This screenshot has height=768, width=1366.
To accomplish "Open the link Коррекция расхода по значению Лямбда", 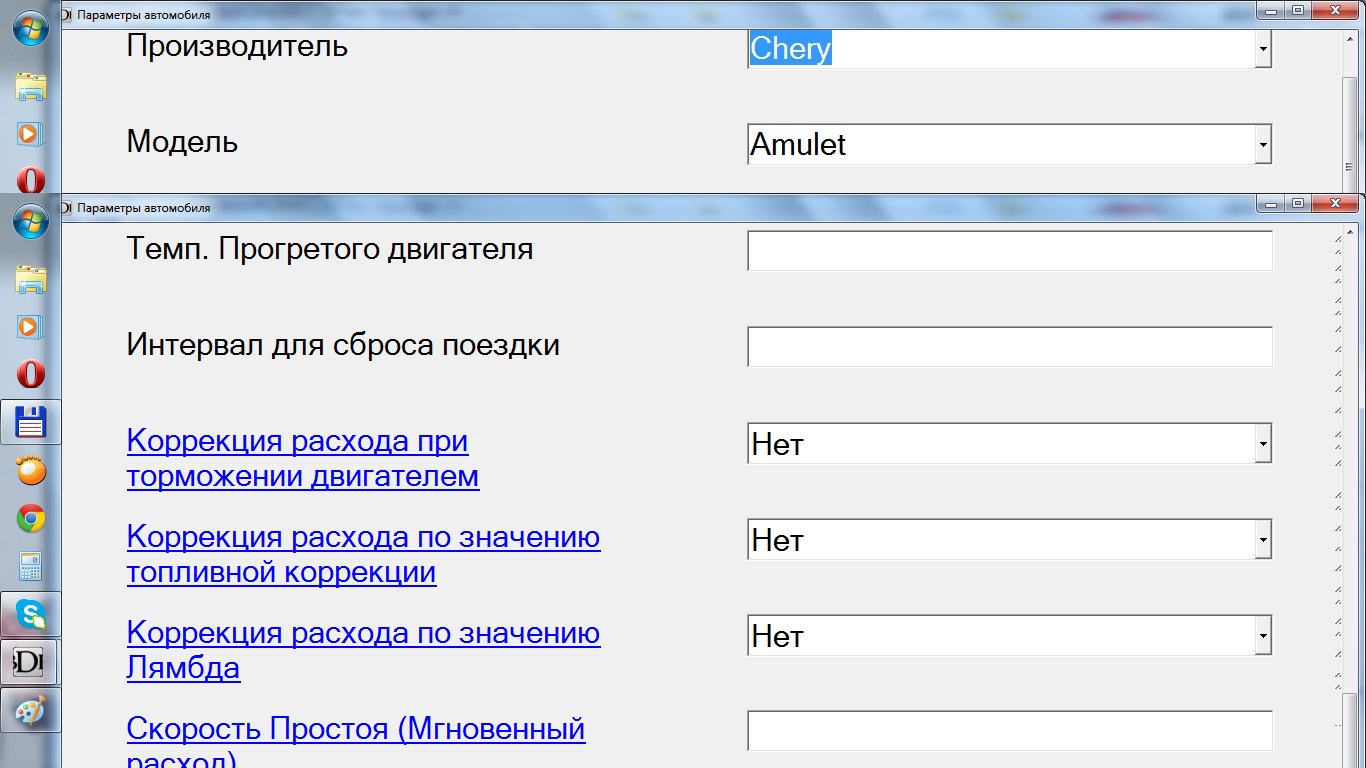I will 364,650.
